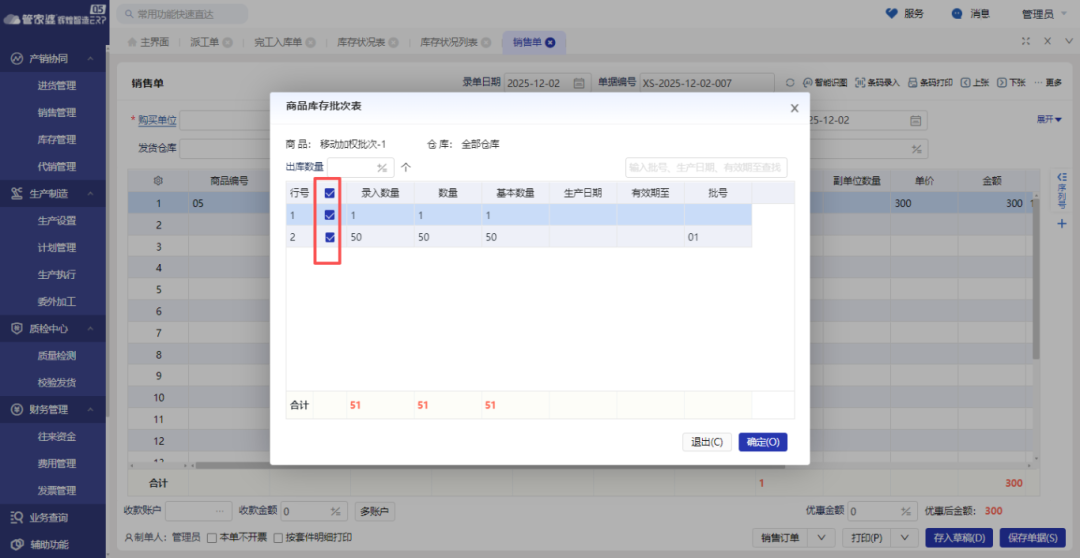Click the 条码打印 barcode print icon
The height and width of the screenshot is (558, 1080).
pos(913,83)
